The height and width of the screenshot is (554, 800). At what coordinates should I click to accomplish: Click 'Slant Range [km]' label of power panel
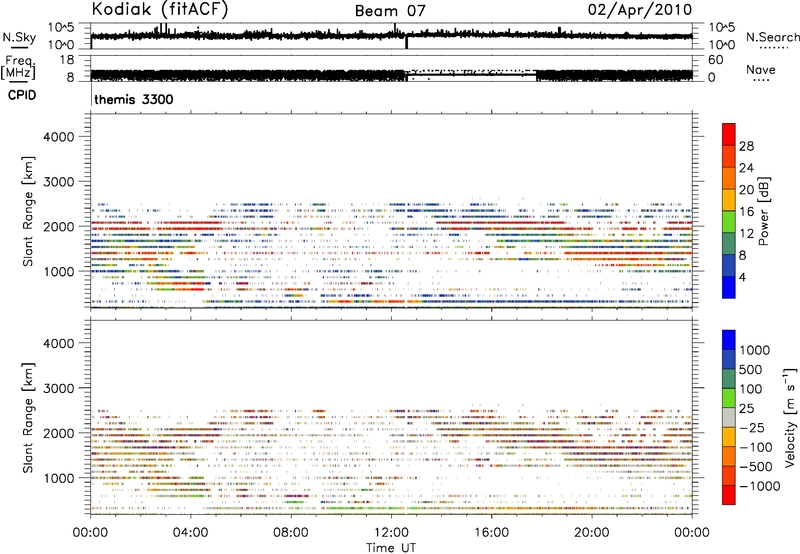coord(28,211)
